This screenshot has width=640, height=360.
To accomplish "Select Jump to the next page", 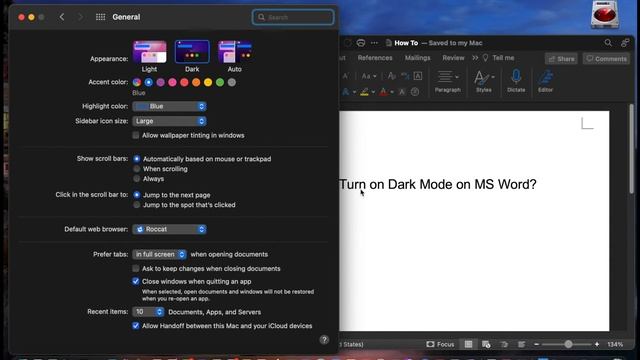I will pyautogui.click(x=137, y=195).
